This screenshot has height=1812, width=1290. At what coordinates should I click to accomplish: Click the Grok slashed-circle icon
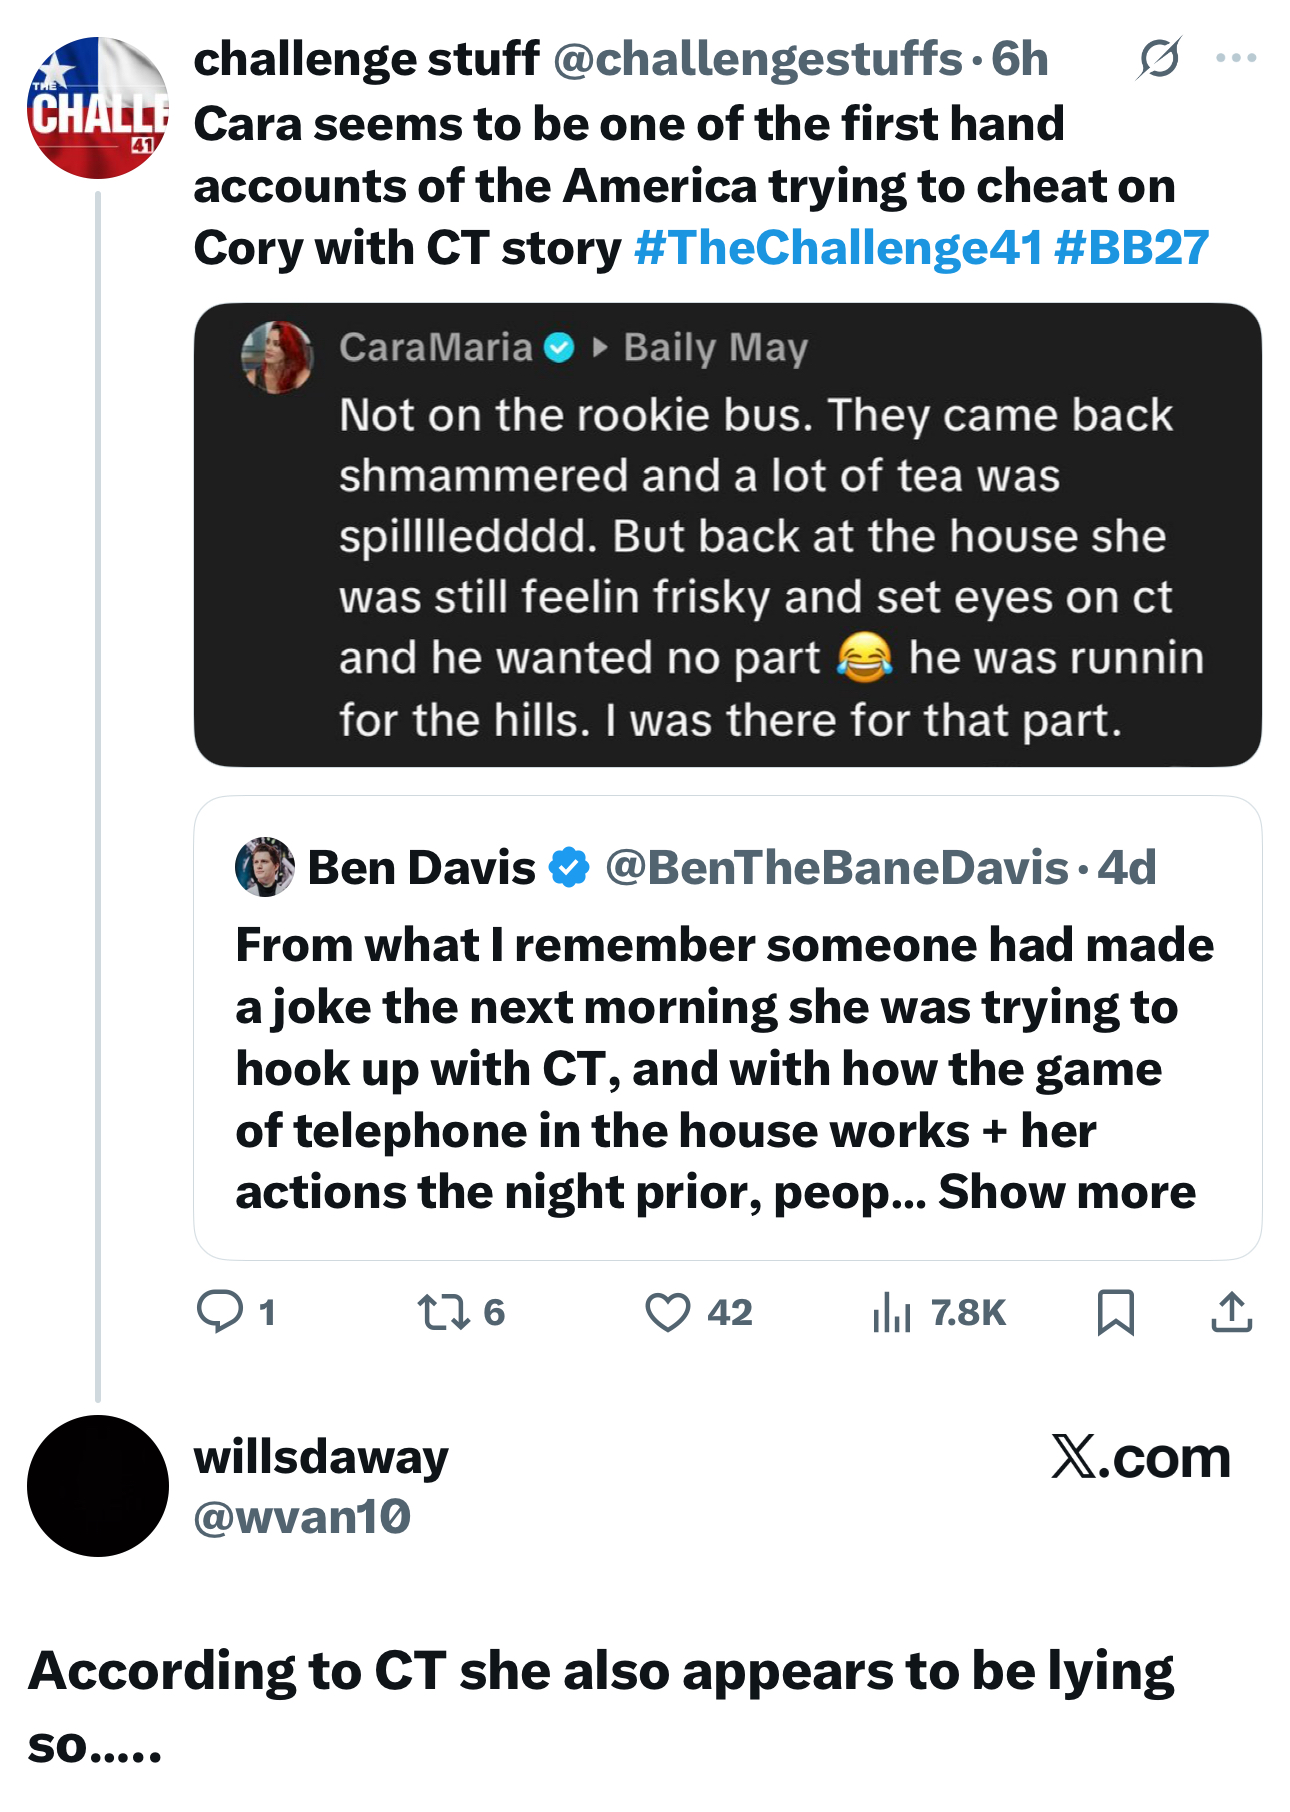1159,58
